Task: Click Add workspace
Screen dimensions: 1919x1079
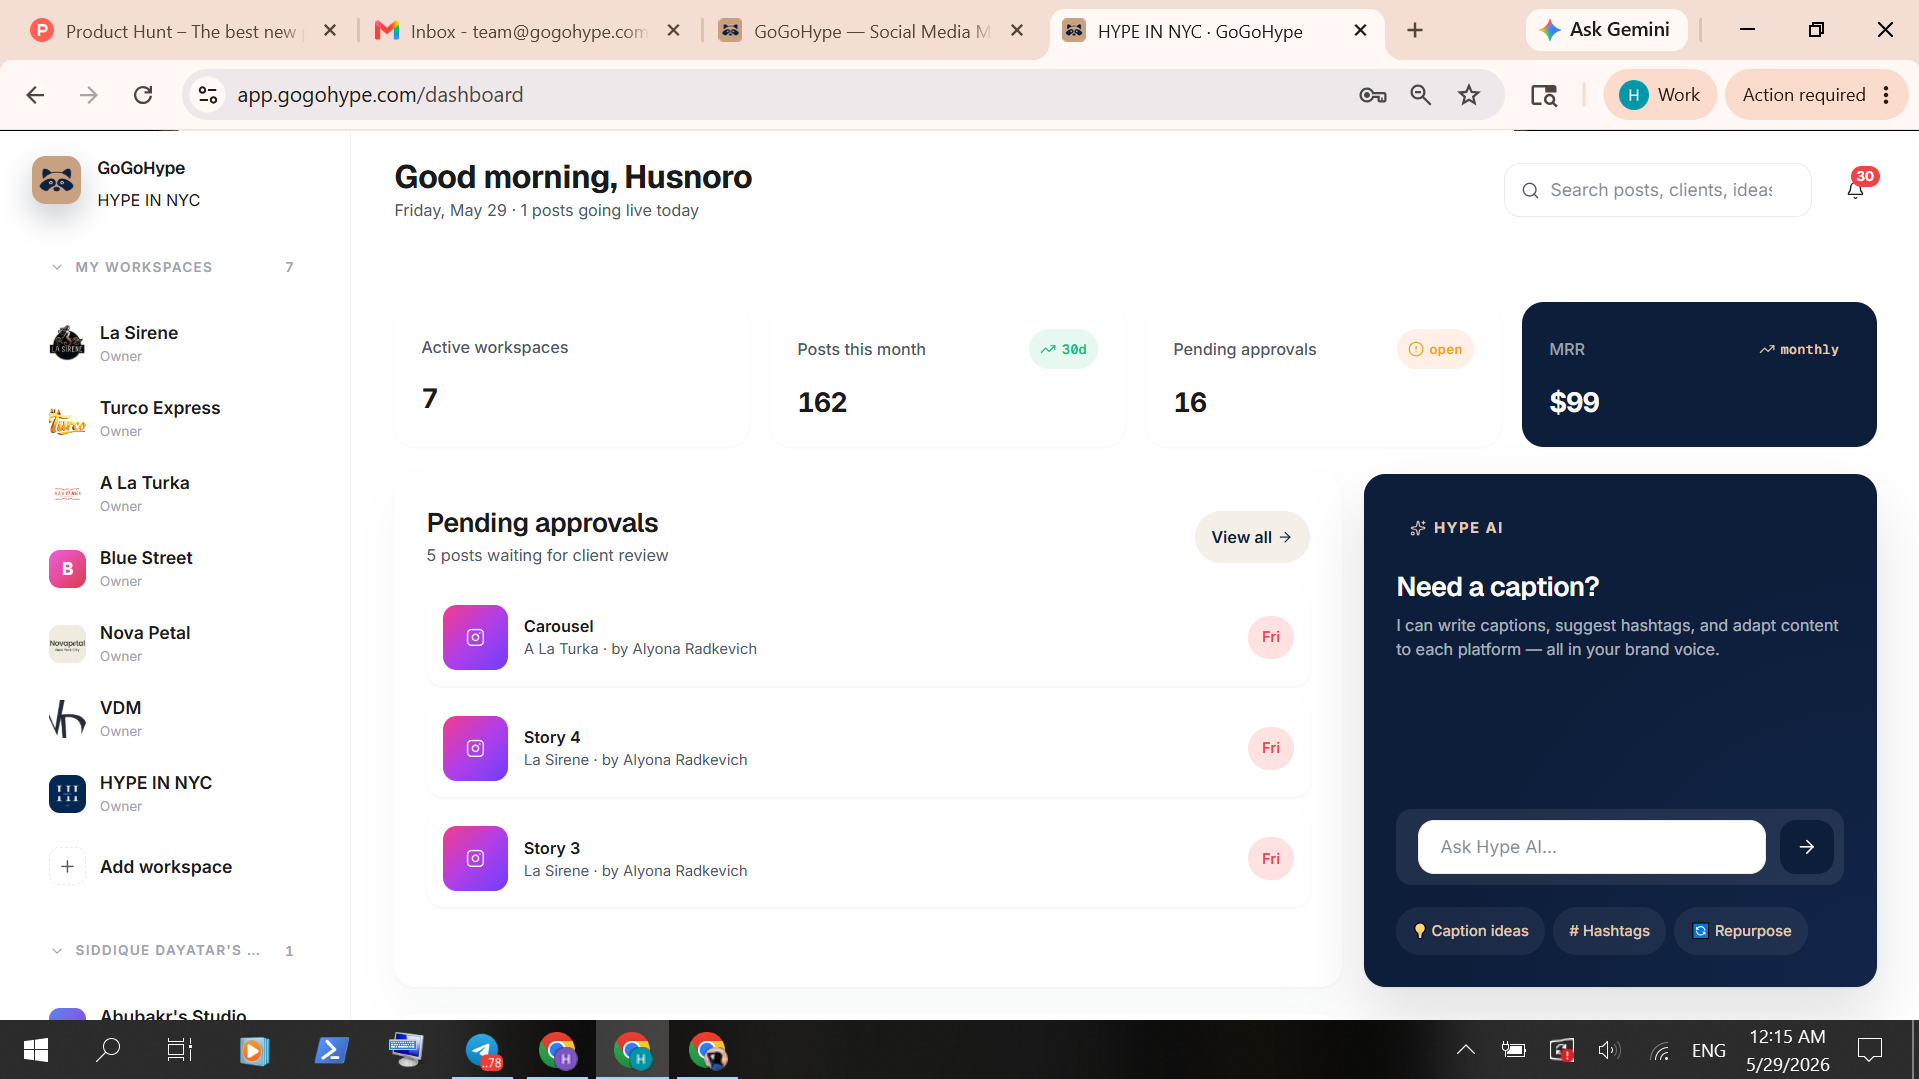Action: click(165, 867)
